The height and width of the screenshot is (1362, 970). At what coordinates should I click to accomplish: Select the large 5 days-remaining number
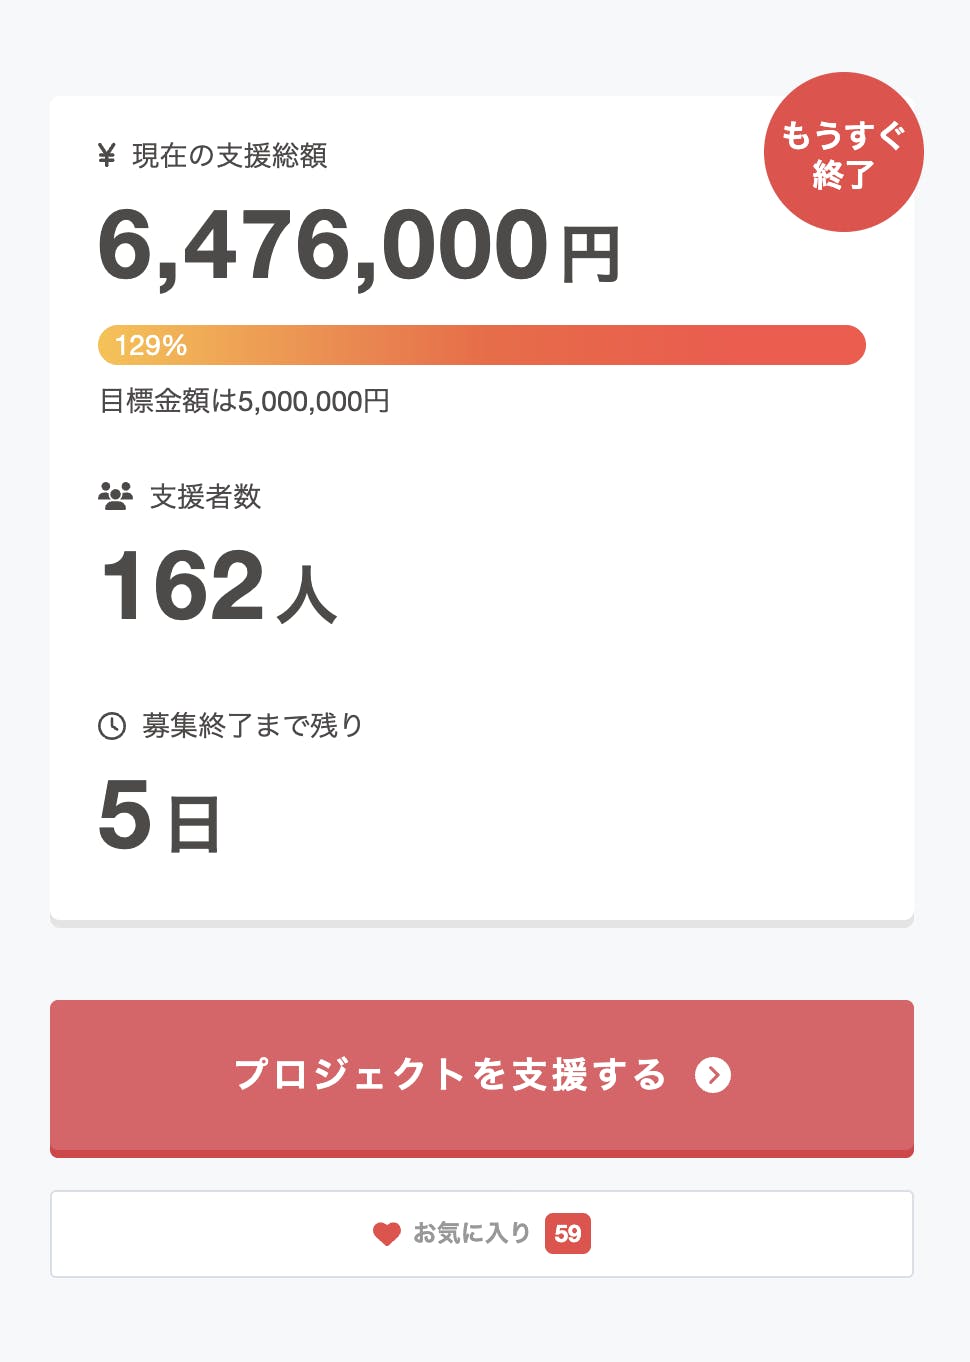[125, 815]
